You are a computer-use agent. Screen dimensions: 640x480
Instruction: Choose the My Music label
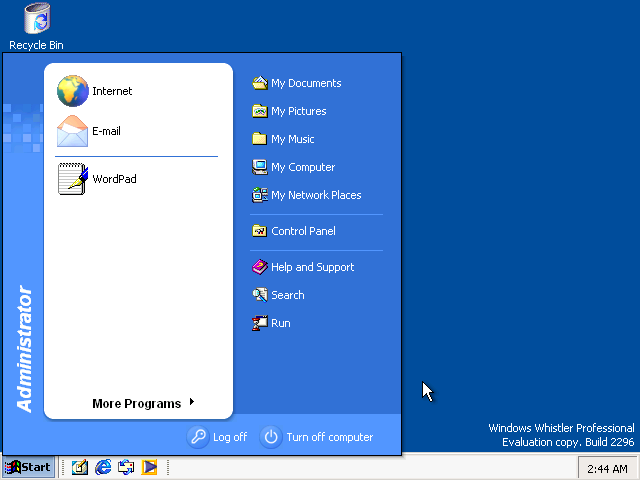[x=293, y=139]
